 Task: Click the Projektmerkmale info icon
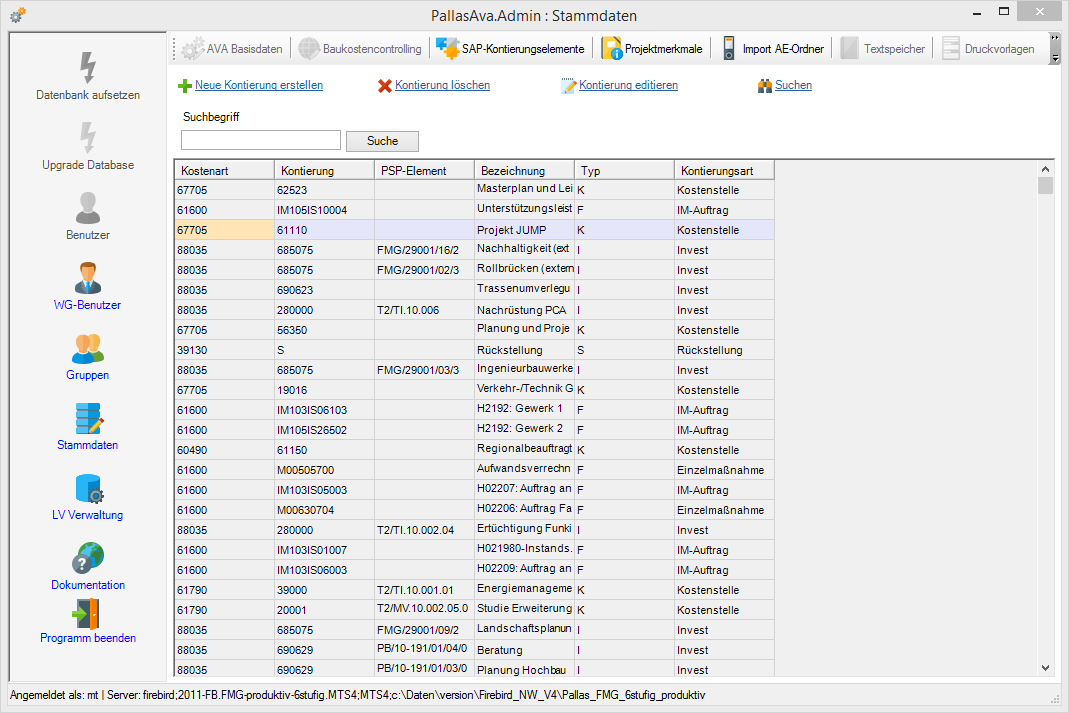(x=612, y=48)
